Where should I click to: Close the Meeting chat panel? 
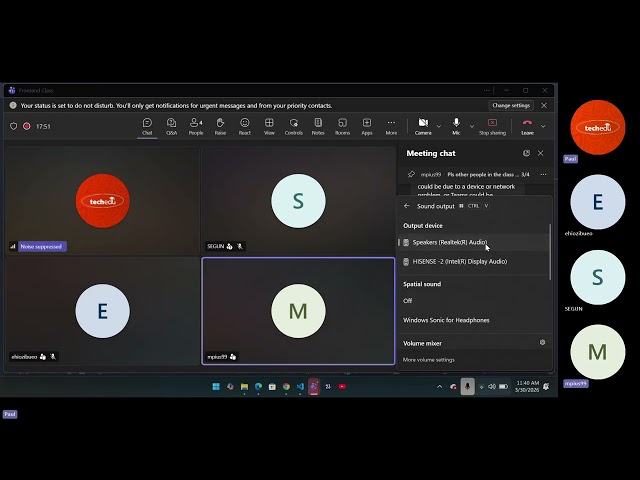coord(541,153)
